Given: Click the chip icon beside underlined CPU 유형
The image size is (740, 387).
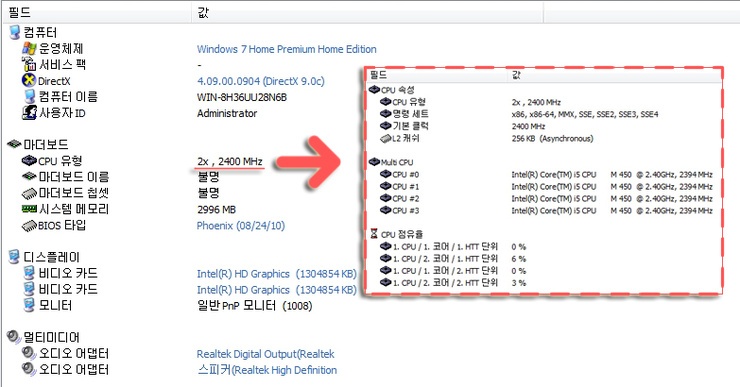Looking at the screenshot, I should click(29, 160).
